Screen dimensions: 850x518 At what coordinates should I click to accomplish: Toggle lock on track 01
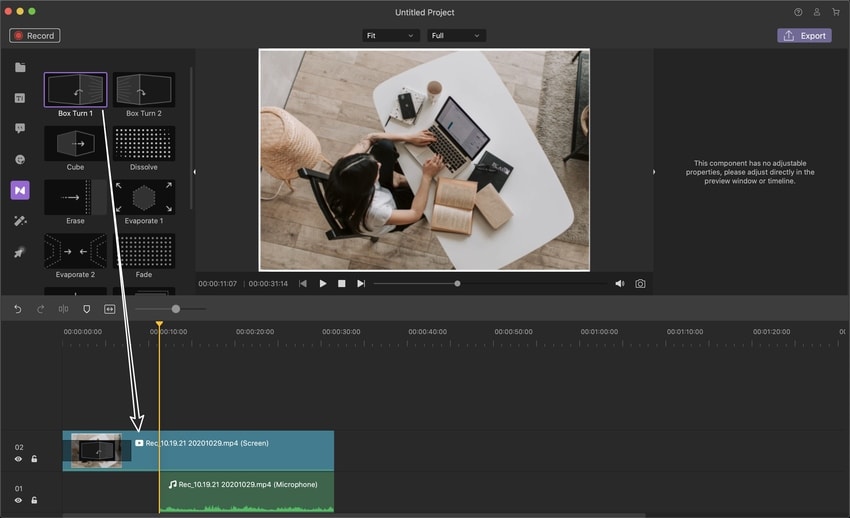34,500
